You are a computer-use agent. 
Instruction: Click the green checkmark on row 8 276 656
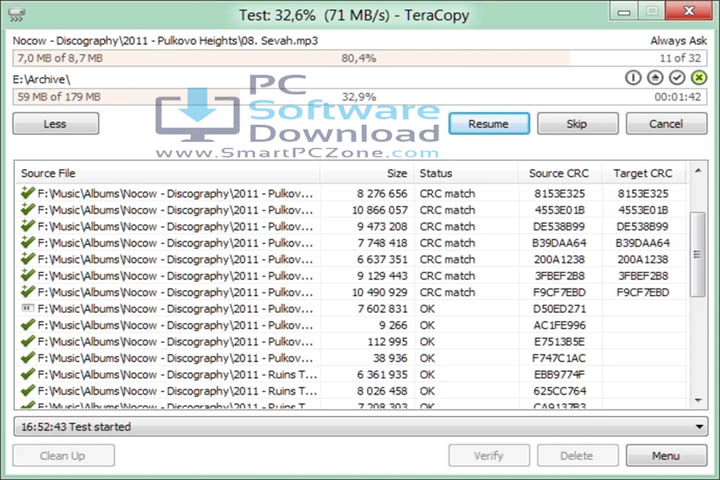[28, 193]
